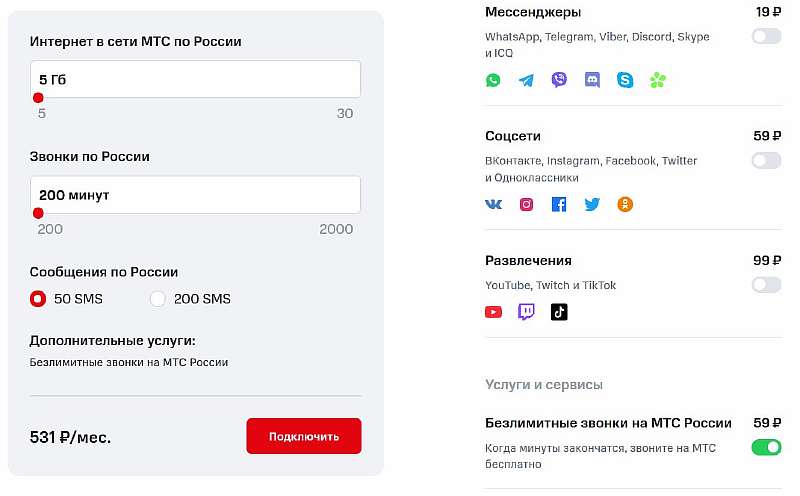Image resolution: width=800 pixels, height=496 pixels.
Task: Click the Telegram icon
Action: pyautogui.click(x=526, y=80)
